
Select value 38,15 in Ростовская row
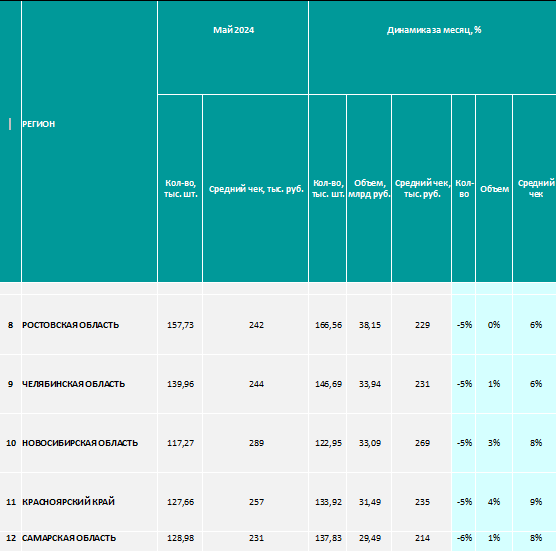coord(369,324)
